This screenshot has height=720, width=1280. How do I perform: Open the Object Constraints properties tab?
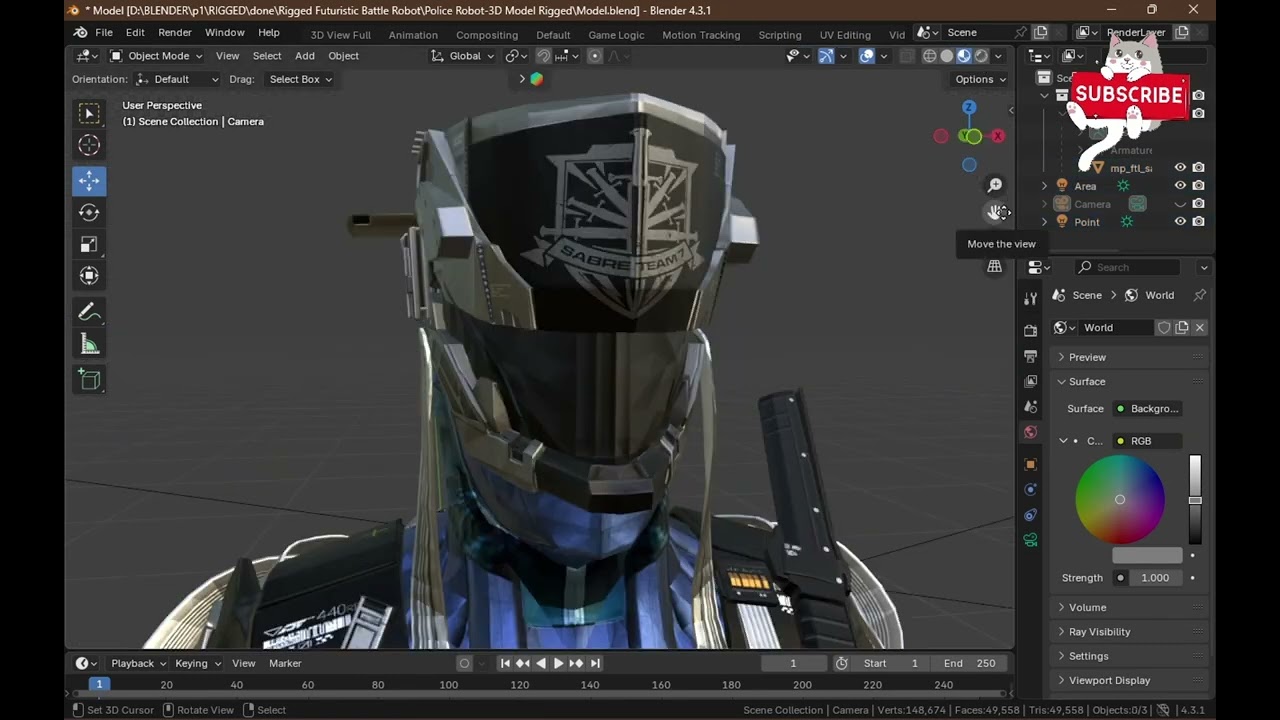1031,515
